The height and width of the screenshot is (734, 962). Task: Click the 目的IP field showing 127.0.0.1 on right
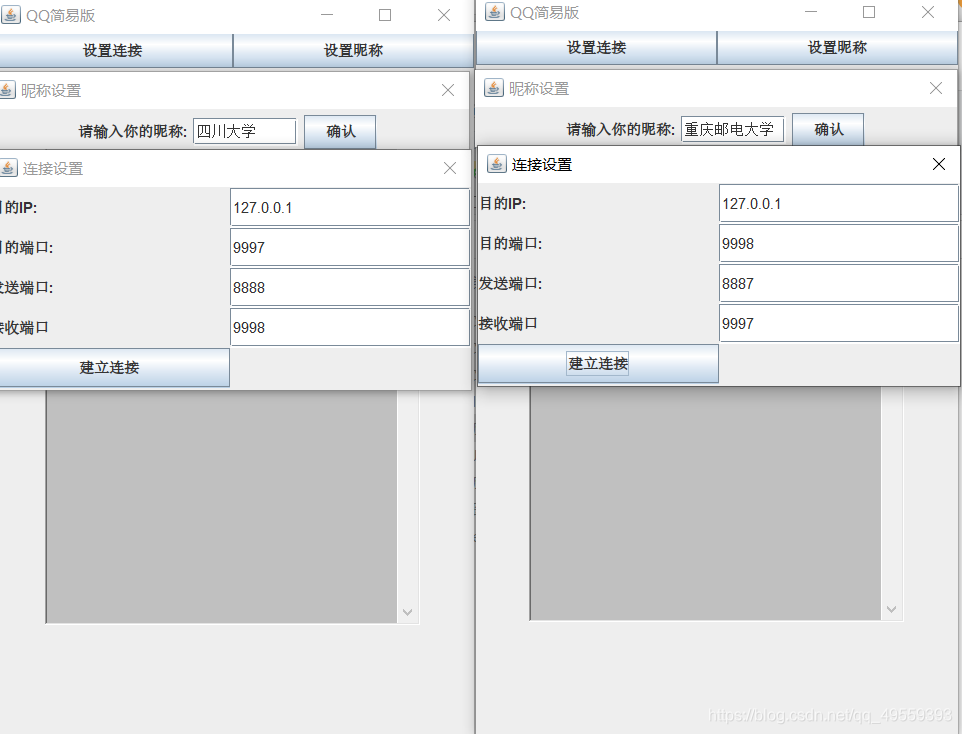838,202
